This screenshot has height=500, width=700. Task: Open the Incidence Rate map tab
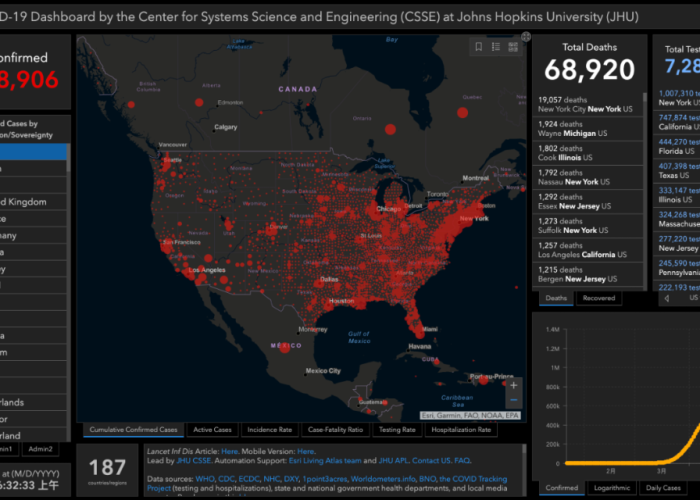click(x=270, y=430)
